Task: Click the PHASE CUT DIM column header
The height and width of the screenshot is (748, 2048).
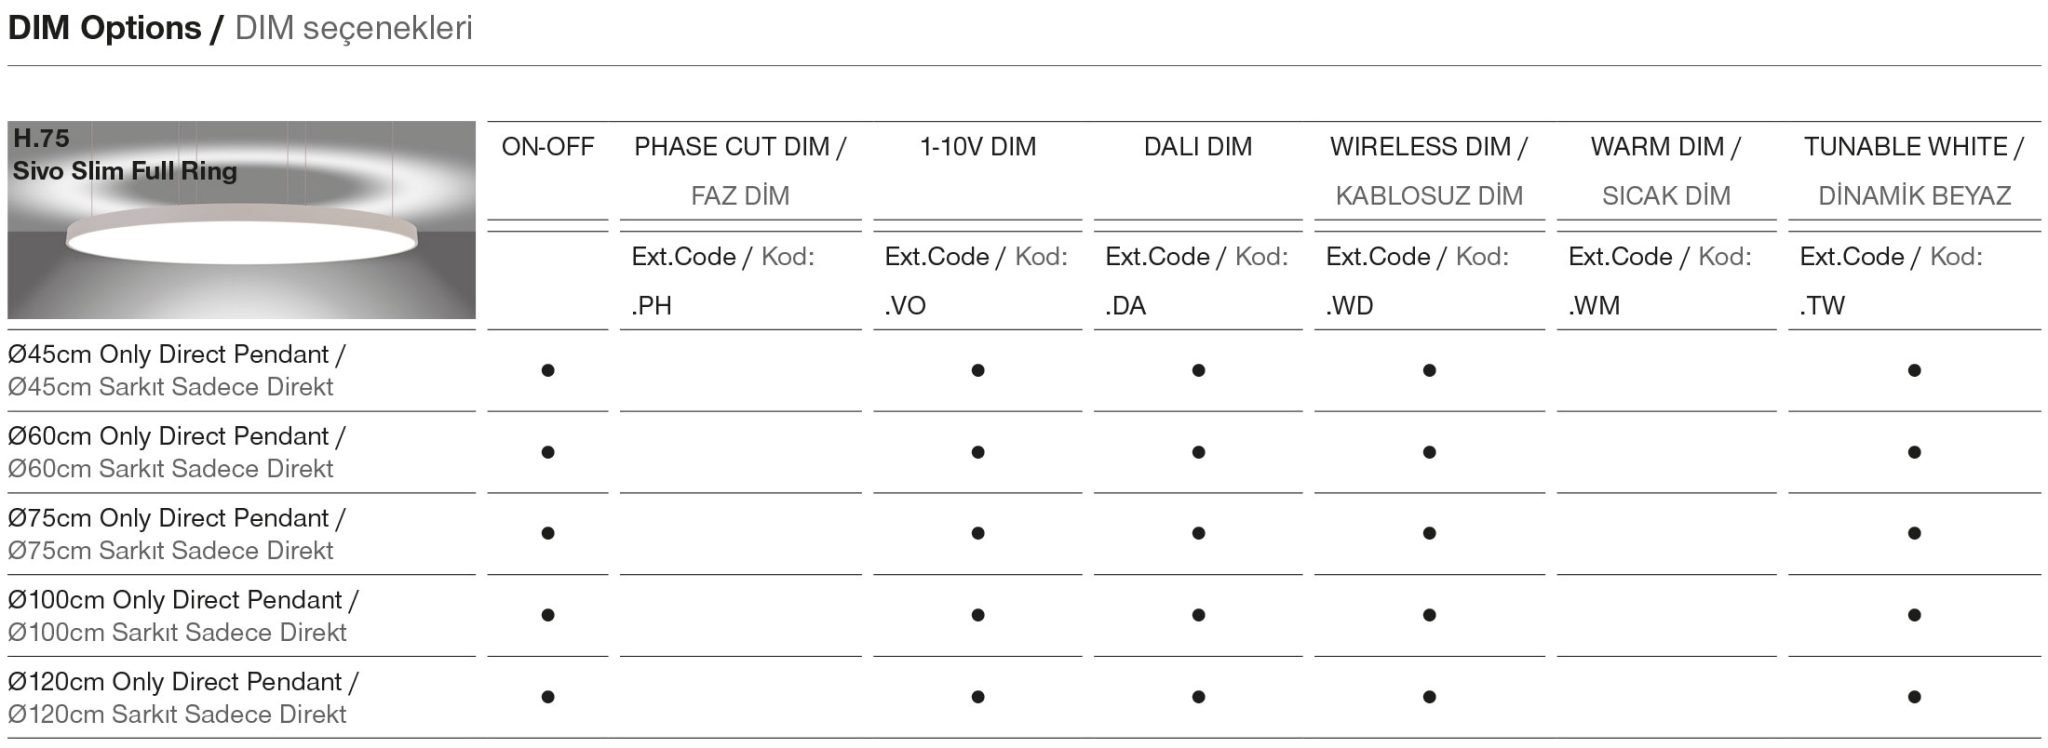Action: (x=740, y=147)
